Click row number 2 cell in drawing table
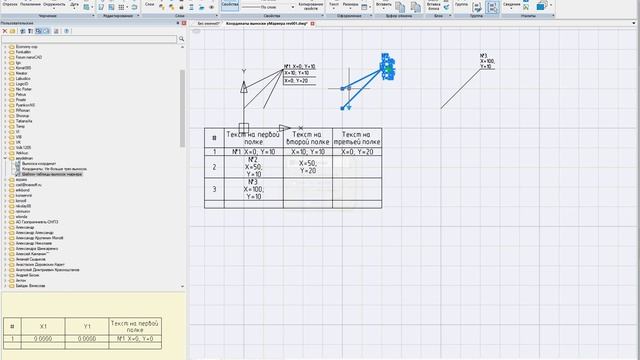Image resolution: width=640 pixels, height=360 pixels. pos(214,167)
